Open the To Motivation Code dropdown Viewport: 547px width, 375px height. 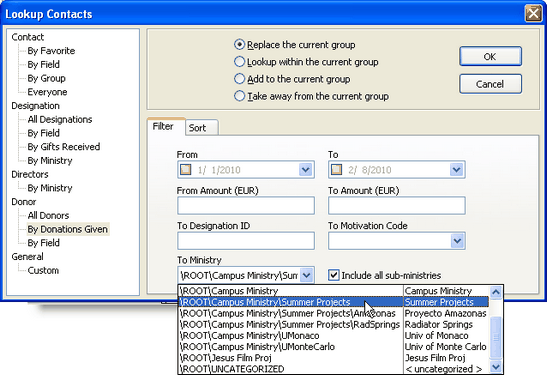(x=457, y=241)
